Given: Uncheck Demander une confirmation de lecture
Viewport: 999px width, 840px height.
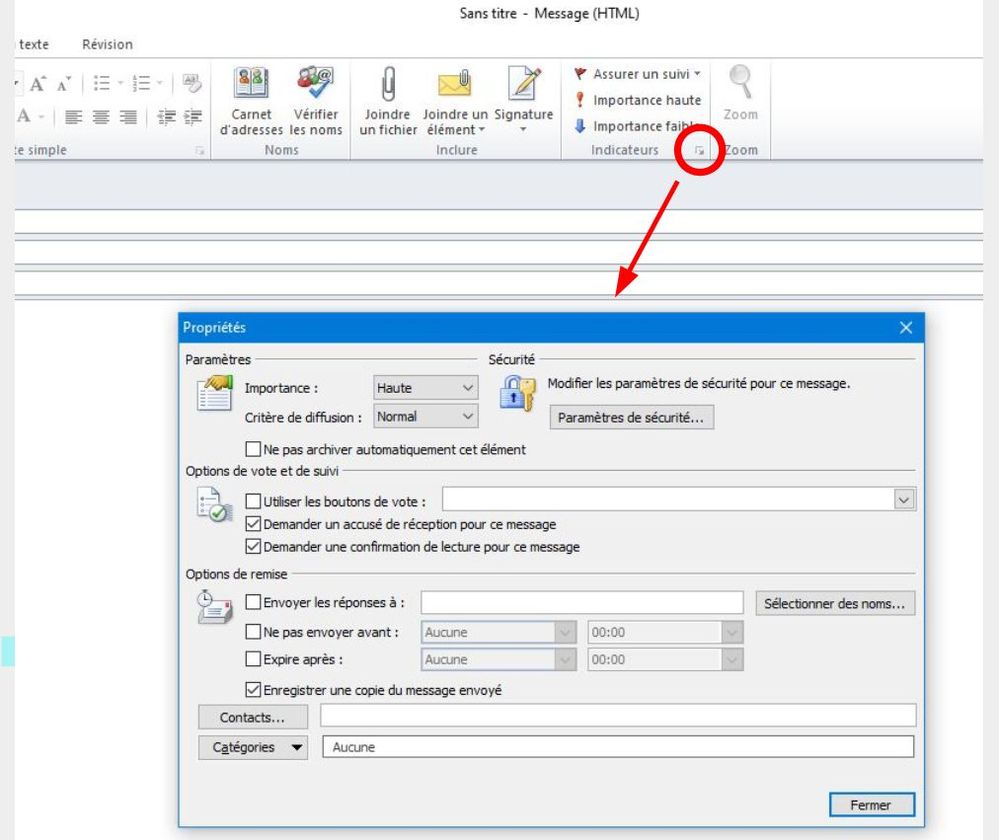Looking at the screenshot, I should pos(253,547).
